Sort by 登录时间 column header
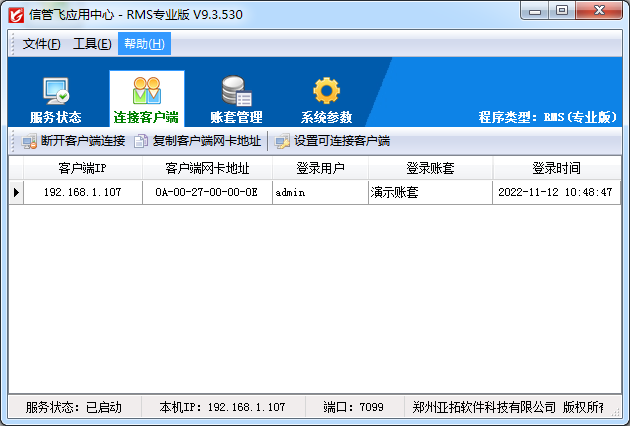 [x=555, y=168]
